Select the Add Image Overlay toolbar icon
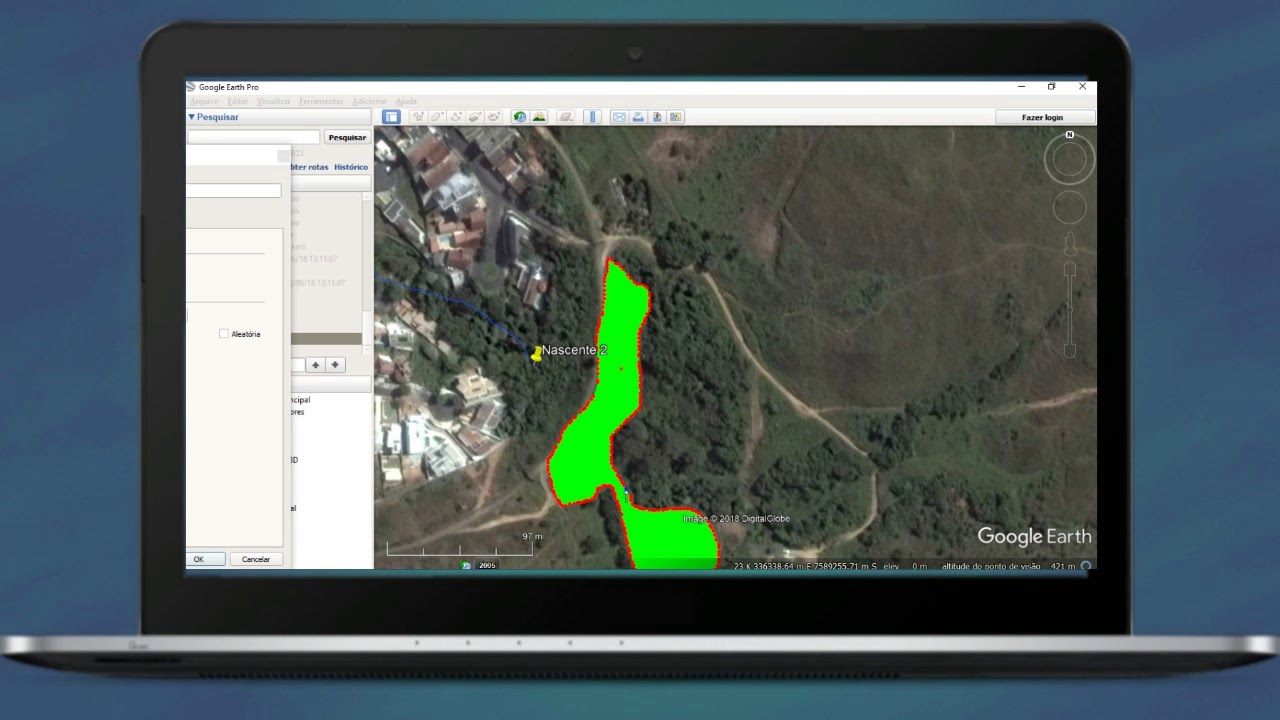Viewport: 1280px width, 720px height. (x=475, y=117)
